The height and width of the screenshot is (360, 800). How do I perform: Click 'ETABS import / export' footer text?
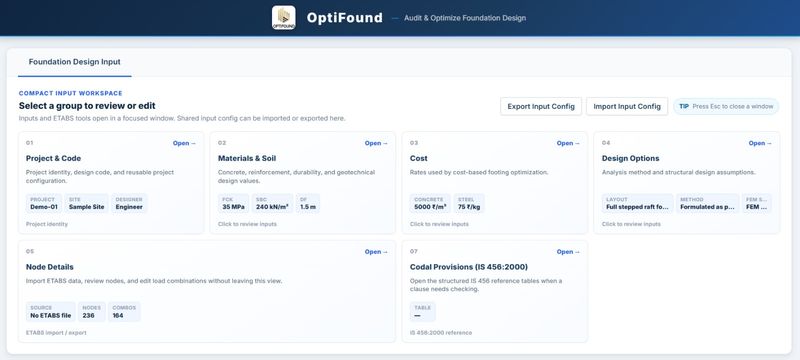(x=56, y=333)
